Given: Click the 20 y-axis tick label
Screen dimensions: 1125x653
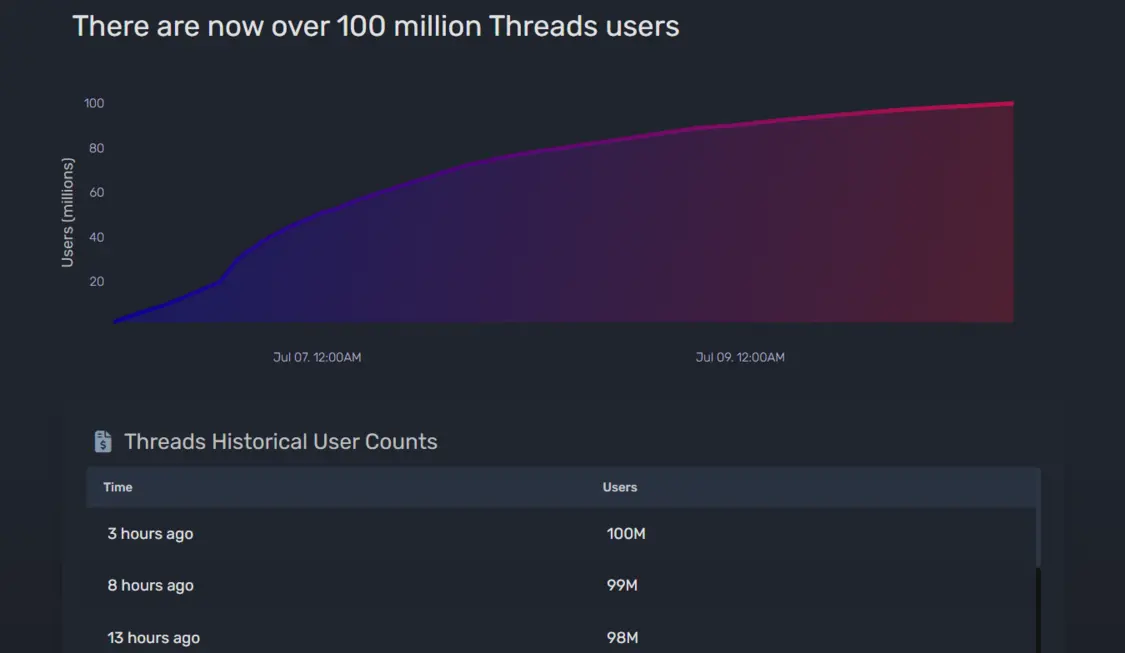Looking at the screenshot, I should point(96,281).
